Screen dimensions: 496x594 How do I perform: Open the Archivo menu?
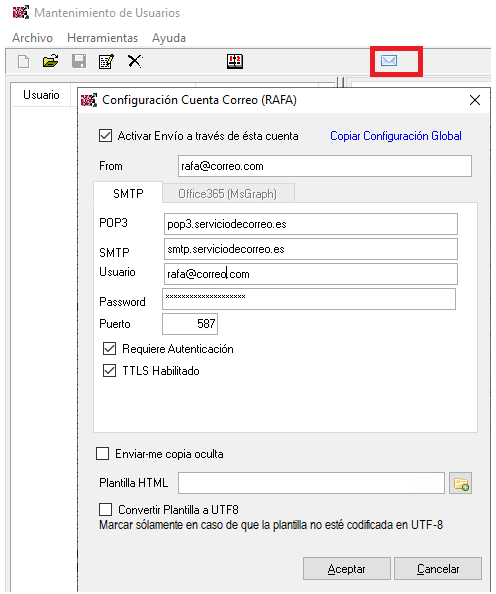(33, 38)
